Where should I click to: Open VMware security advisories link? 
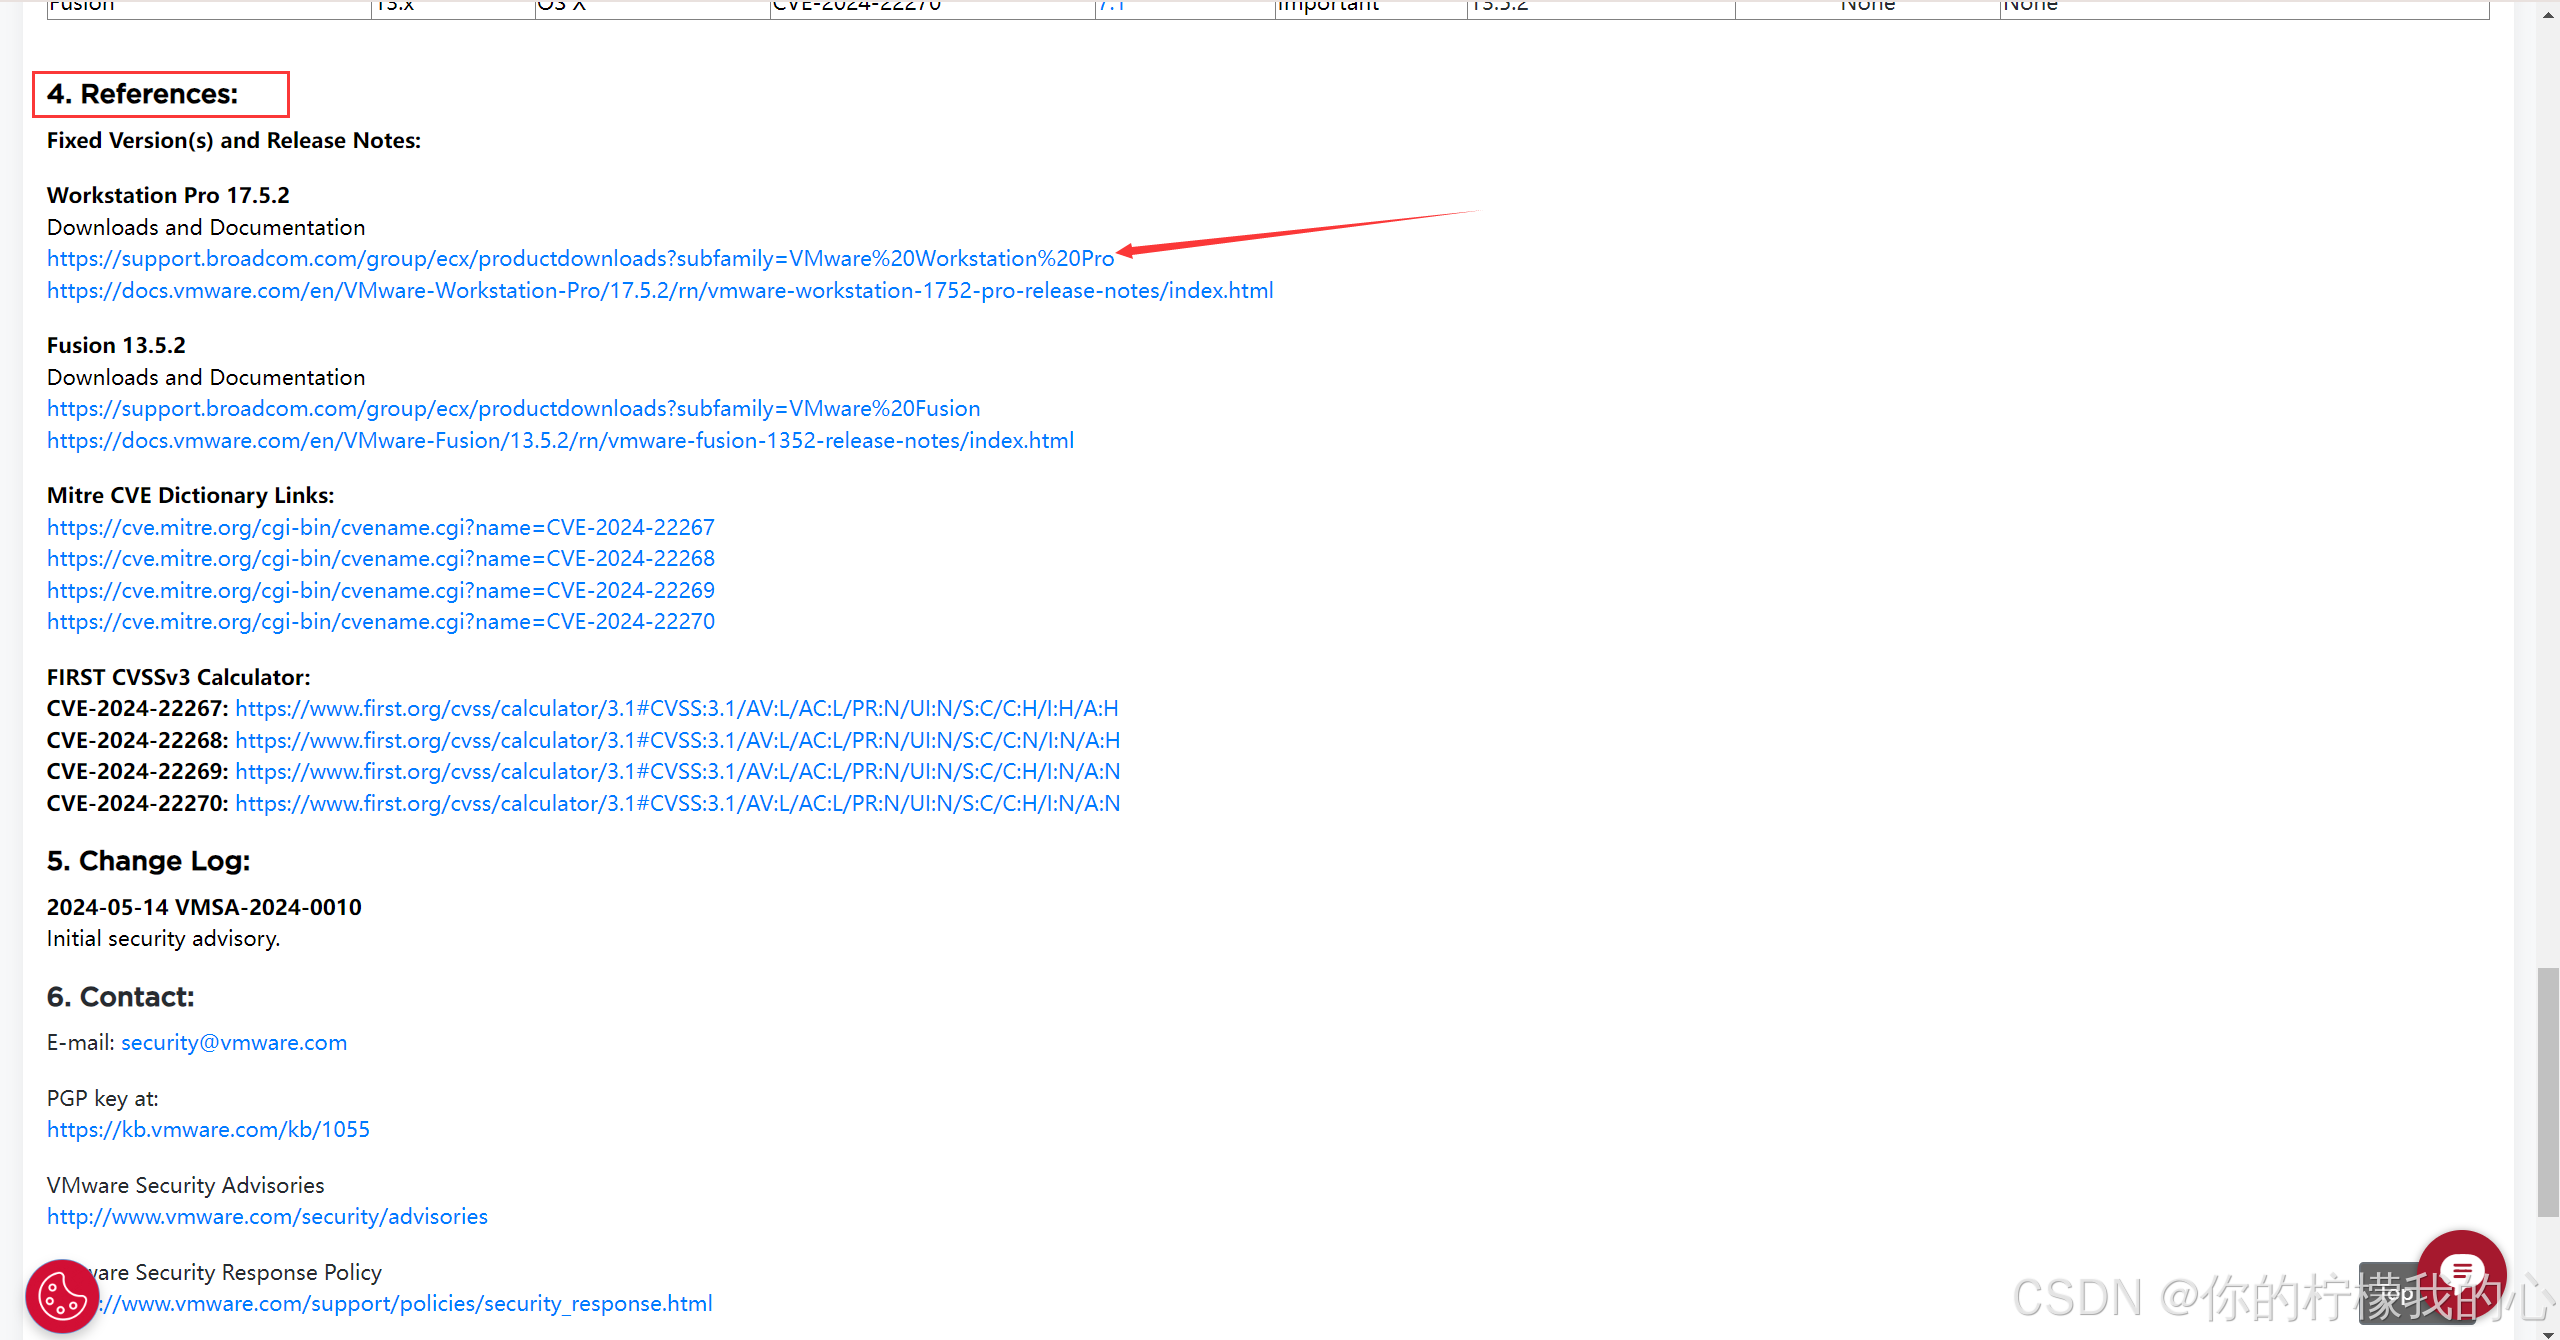pos(267,1216)
